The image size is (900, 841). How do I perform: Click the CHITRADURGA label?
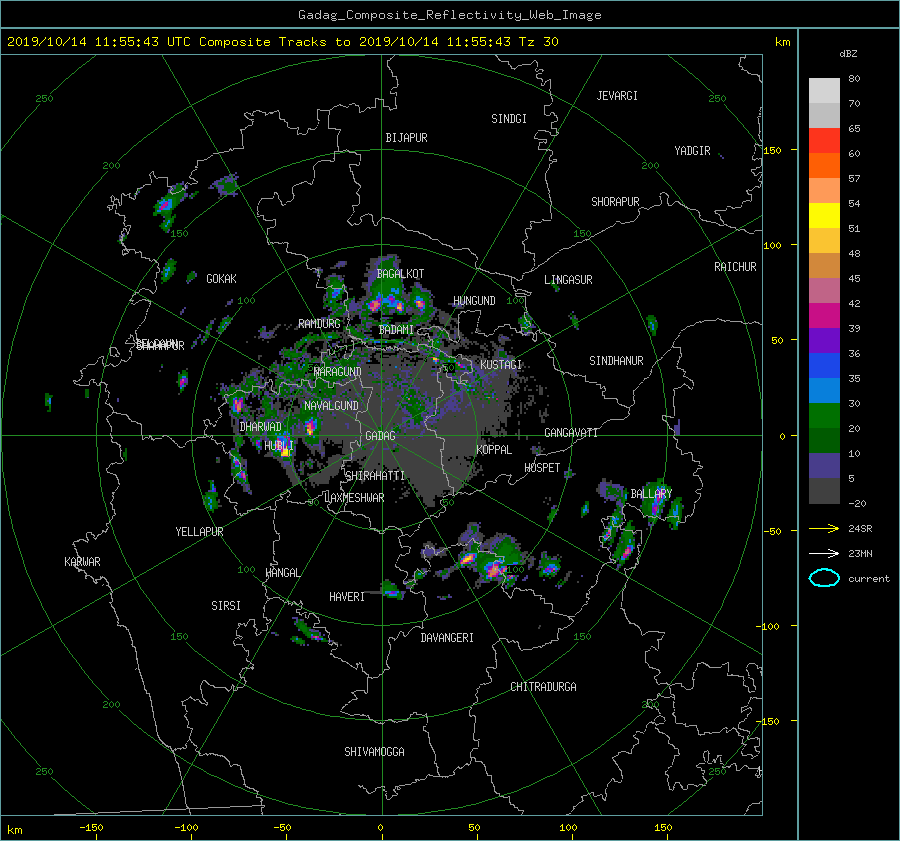[x=543, y=687]
